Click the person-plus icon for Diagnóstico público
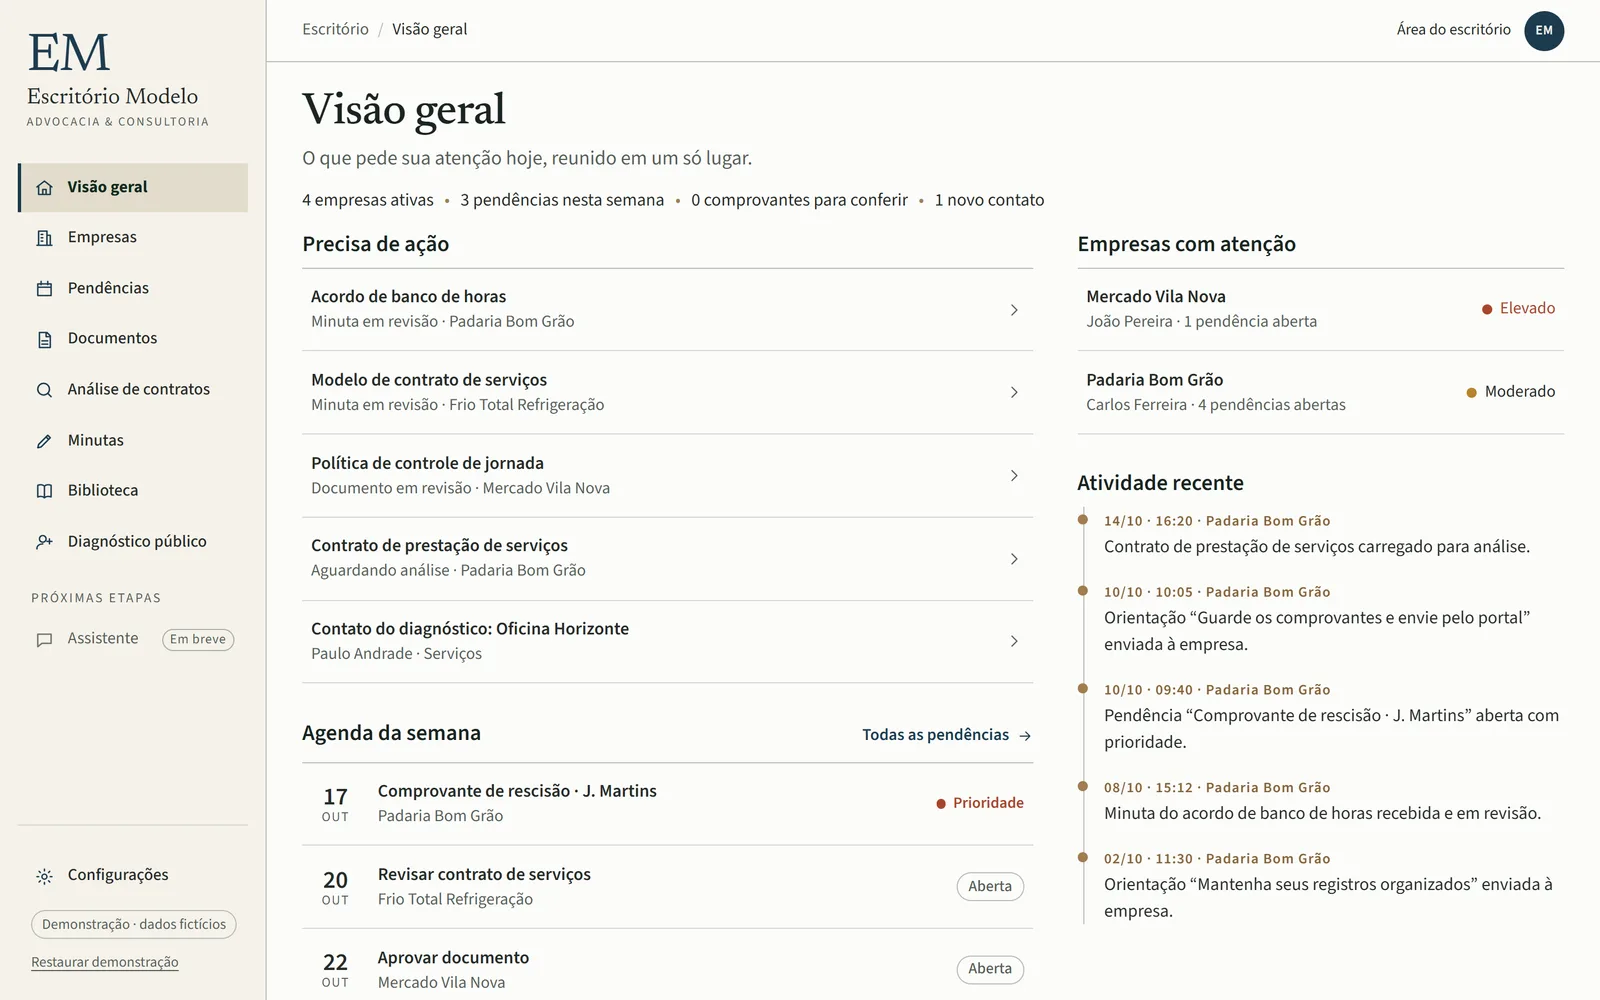1600x1000 pixels. 44,542
